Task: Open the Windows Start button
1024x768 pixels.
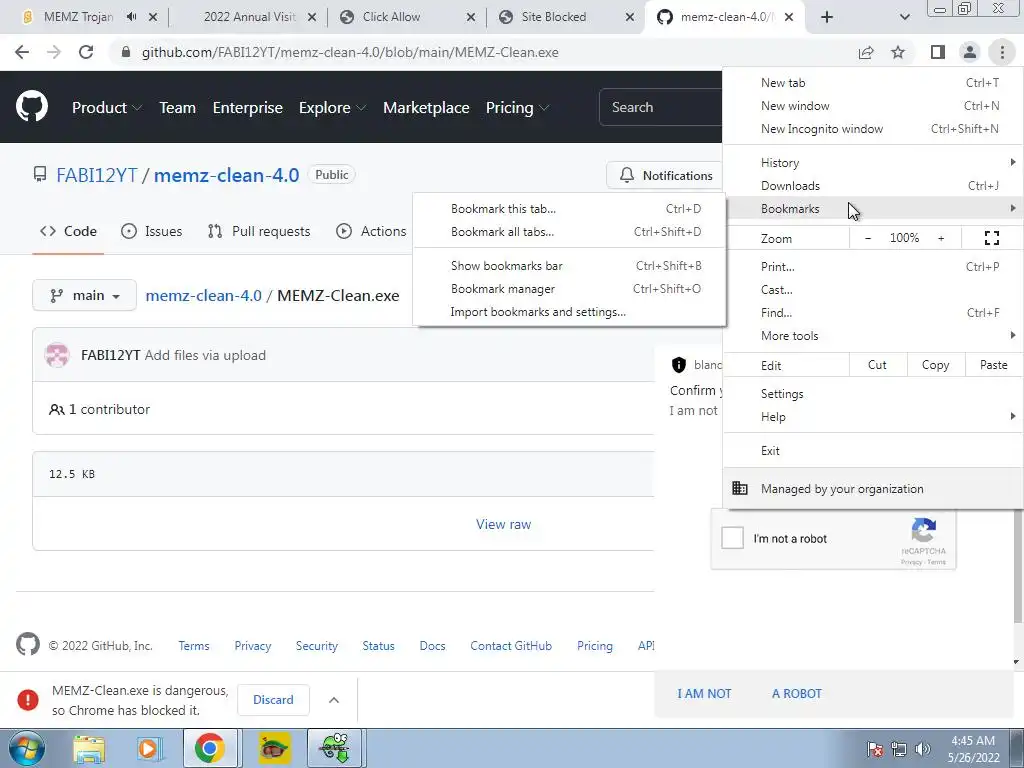Action: pos(26,748)
